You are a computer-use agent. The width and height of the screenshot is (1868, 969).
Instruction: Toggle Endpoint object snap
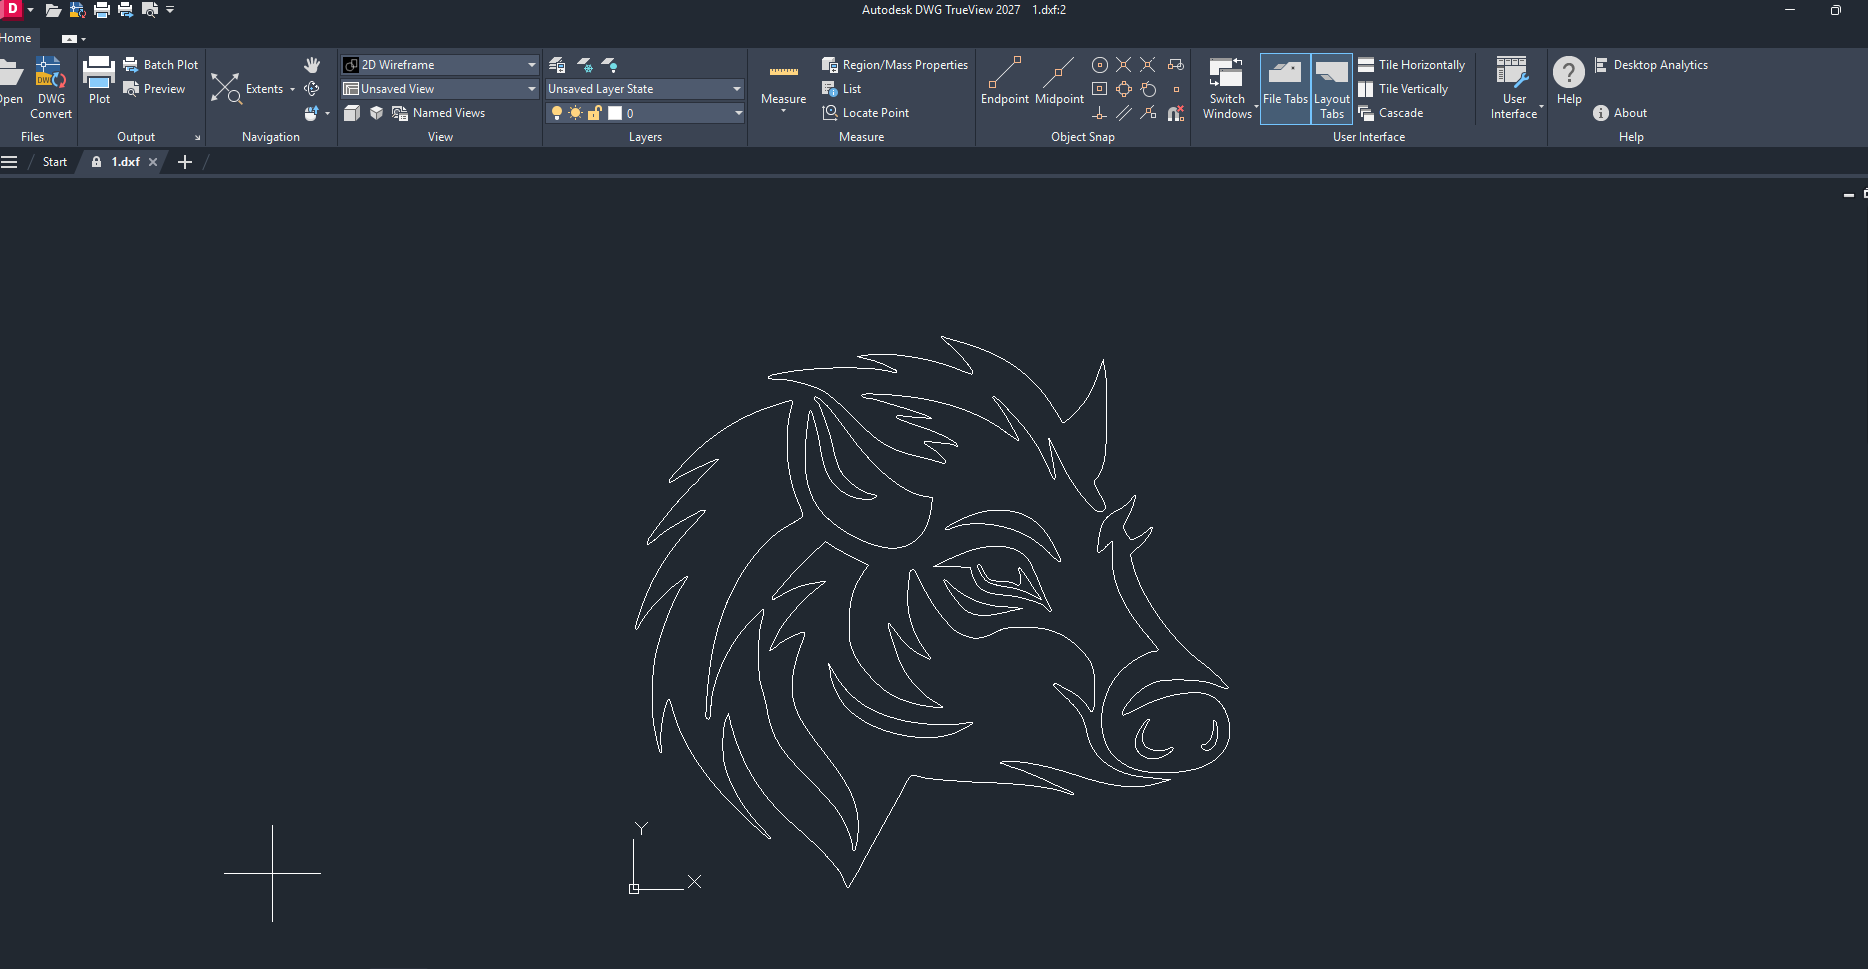click(x=1004, y=75)
